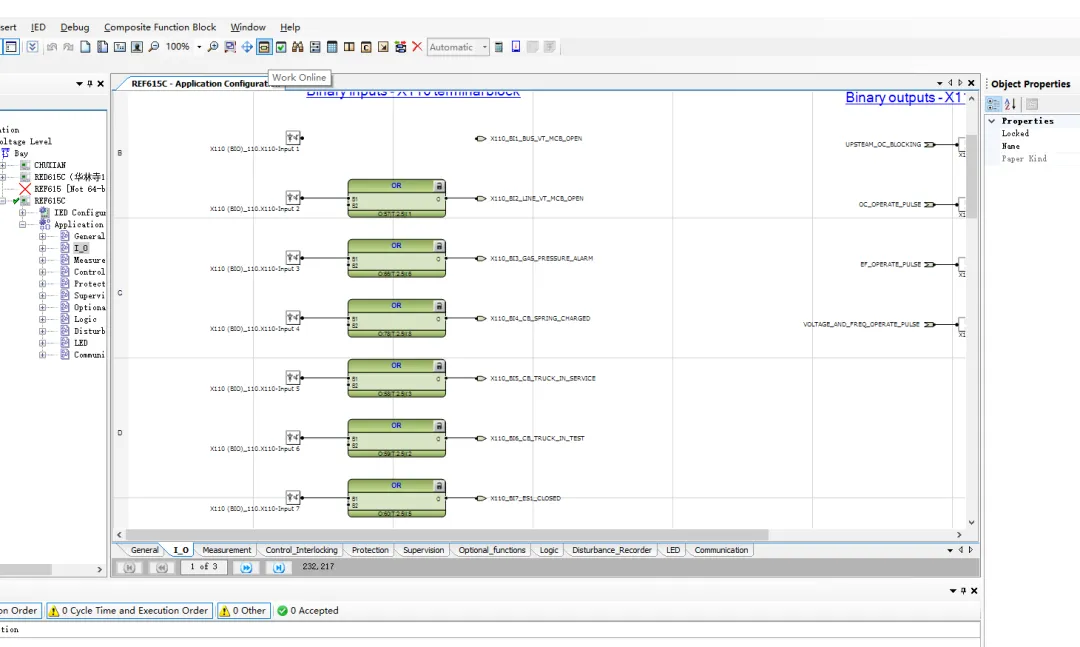Click the validate green checkmark toolbar icon

coord(281,47)
